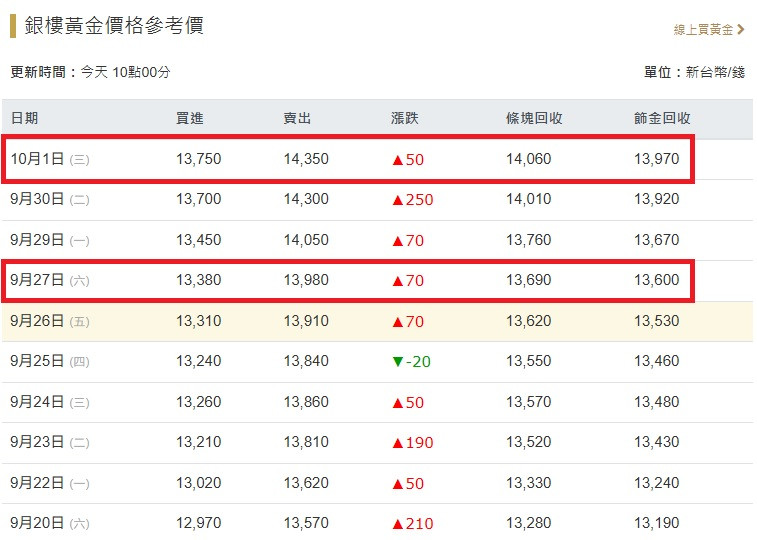Select the 9月27日 date cell
This screenshot has height=540, width=757.
(x=37, y=280)
